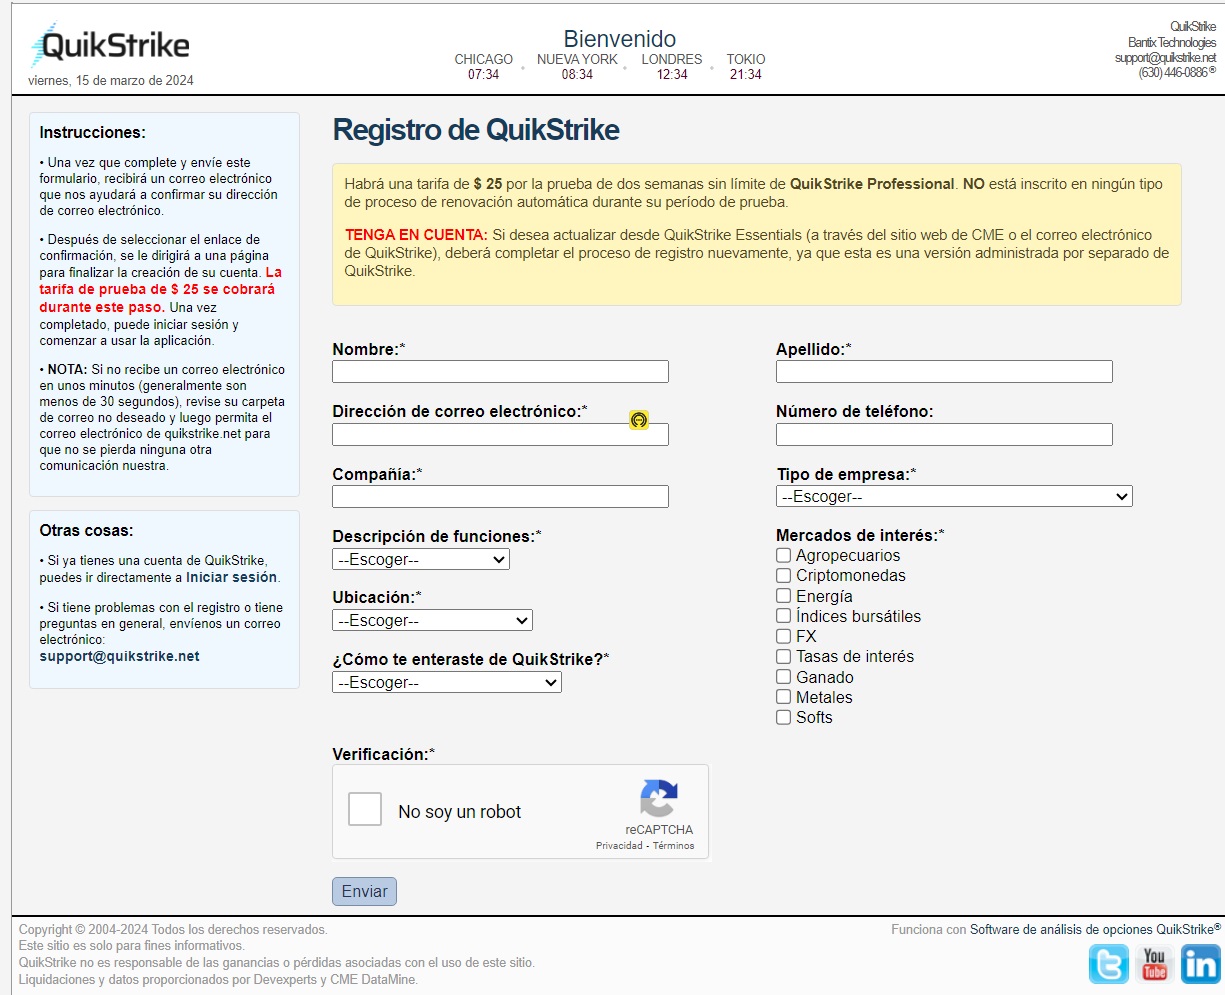The height and width of the screenshot is (995, 1225).
Task: Open the reCAPTCHA Privacidad link
Action: coord(619,845)
